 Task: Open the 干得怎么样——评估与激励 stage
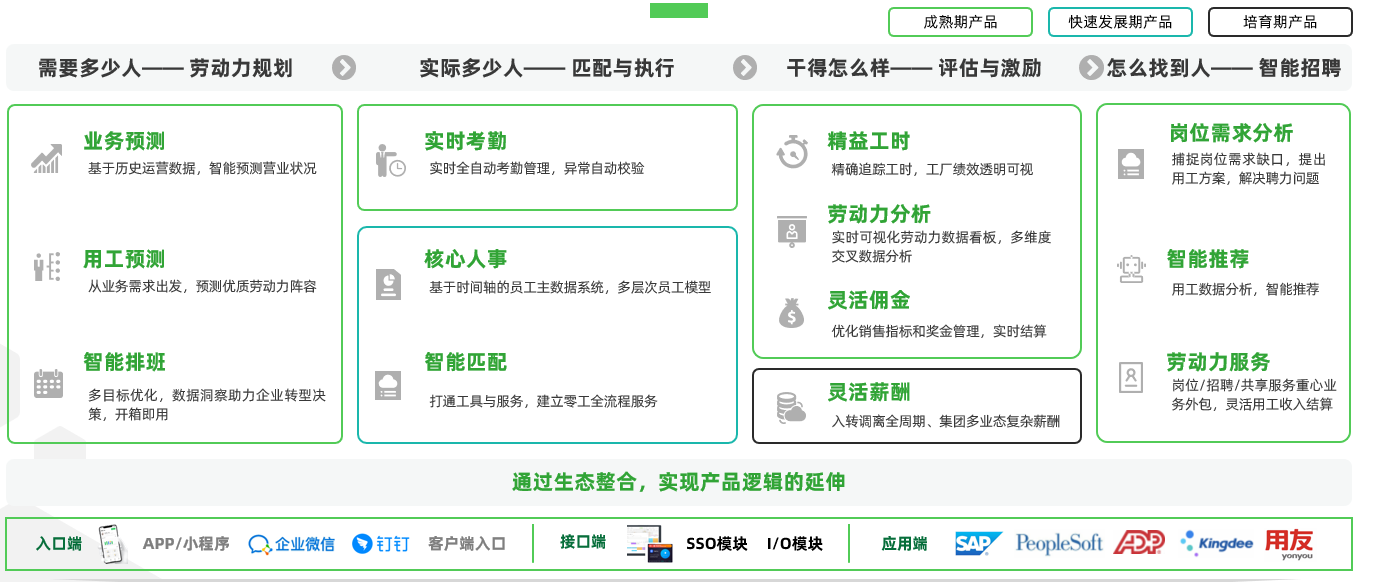click(x=914, y=68)
